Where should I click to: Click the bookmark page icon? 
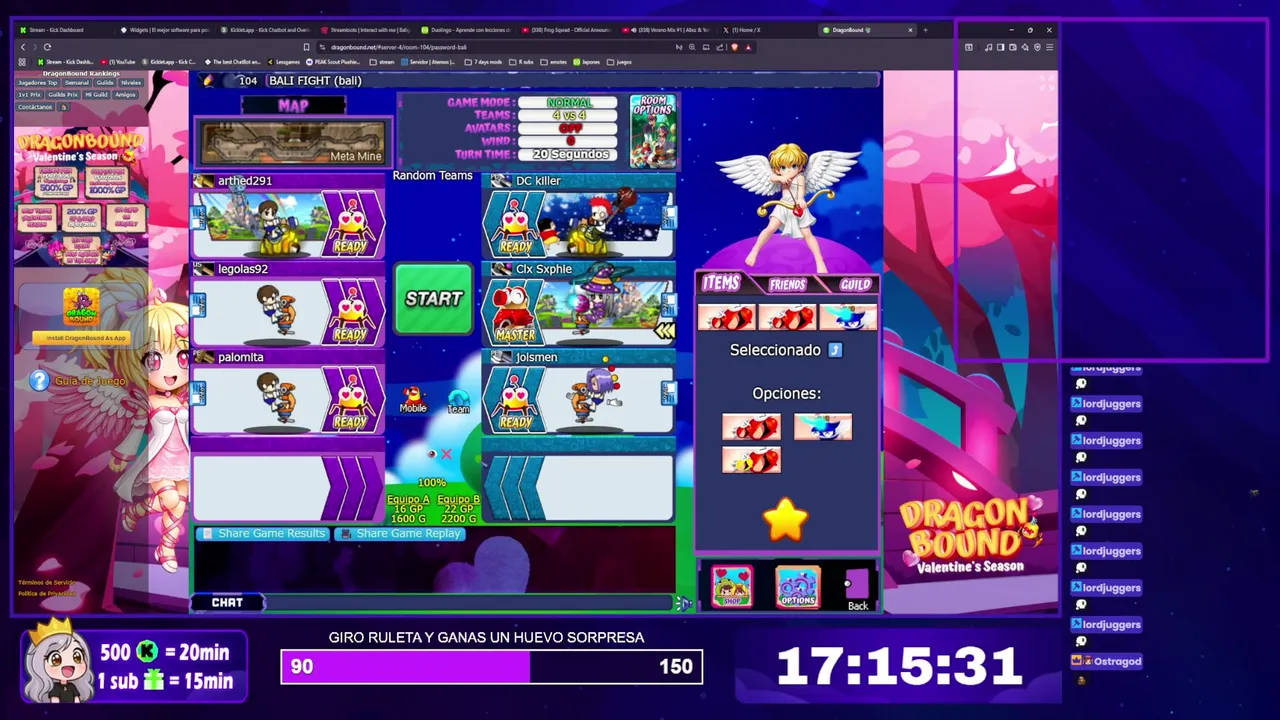tap(306, 47)
